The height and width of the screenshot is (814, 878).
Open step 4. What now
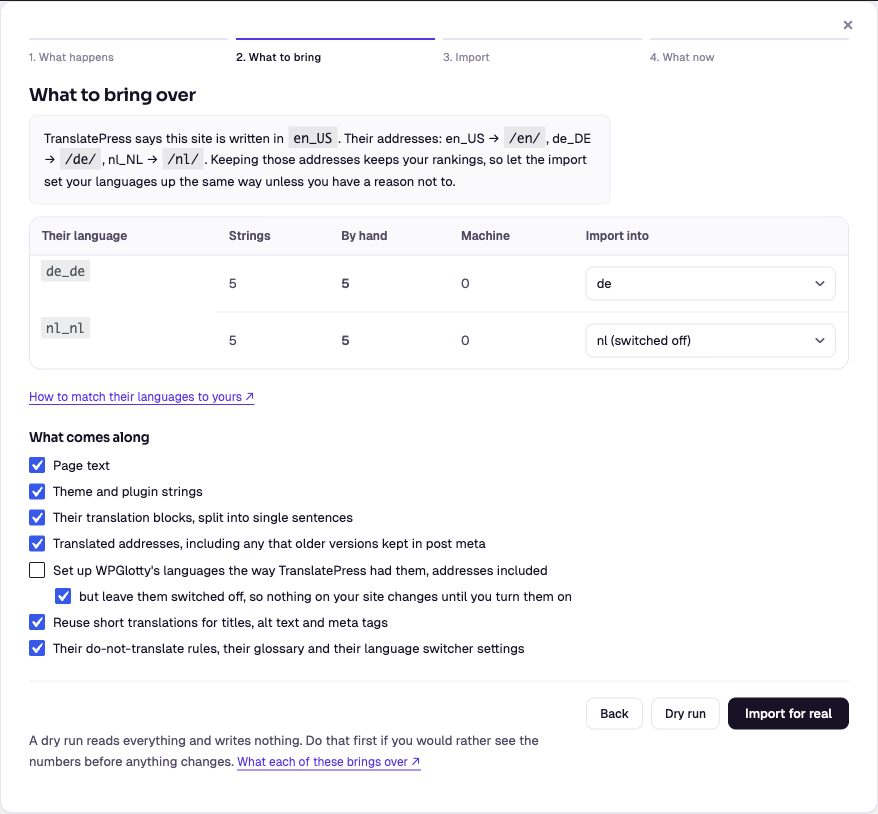click(682, 57)
